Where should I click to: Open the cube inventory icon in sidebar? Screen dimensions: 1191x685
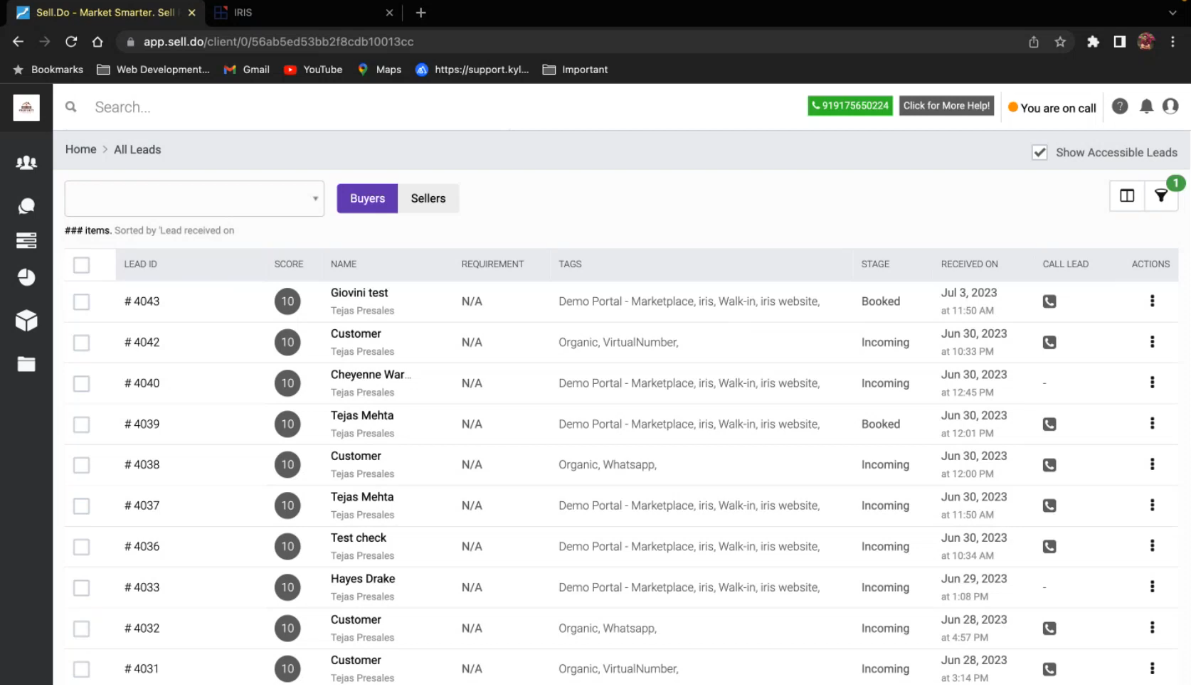click(26, 320)
